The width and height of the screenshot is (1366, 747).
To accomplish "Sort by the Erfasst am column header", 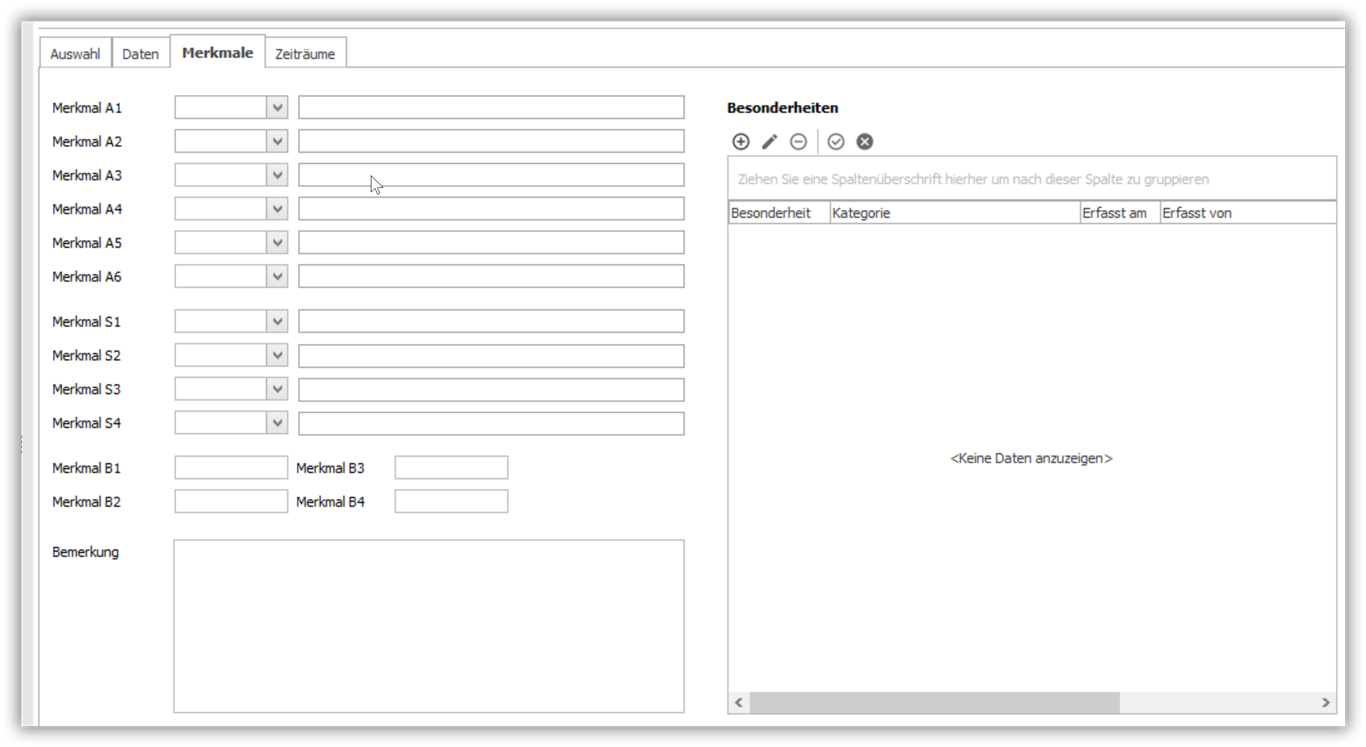I will (x=1120, y=213).
